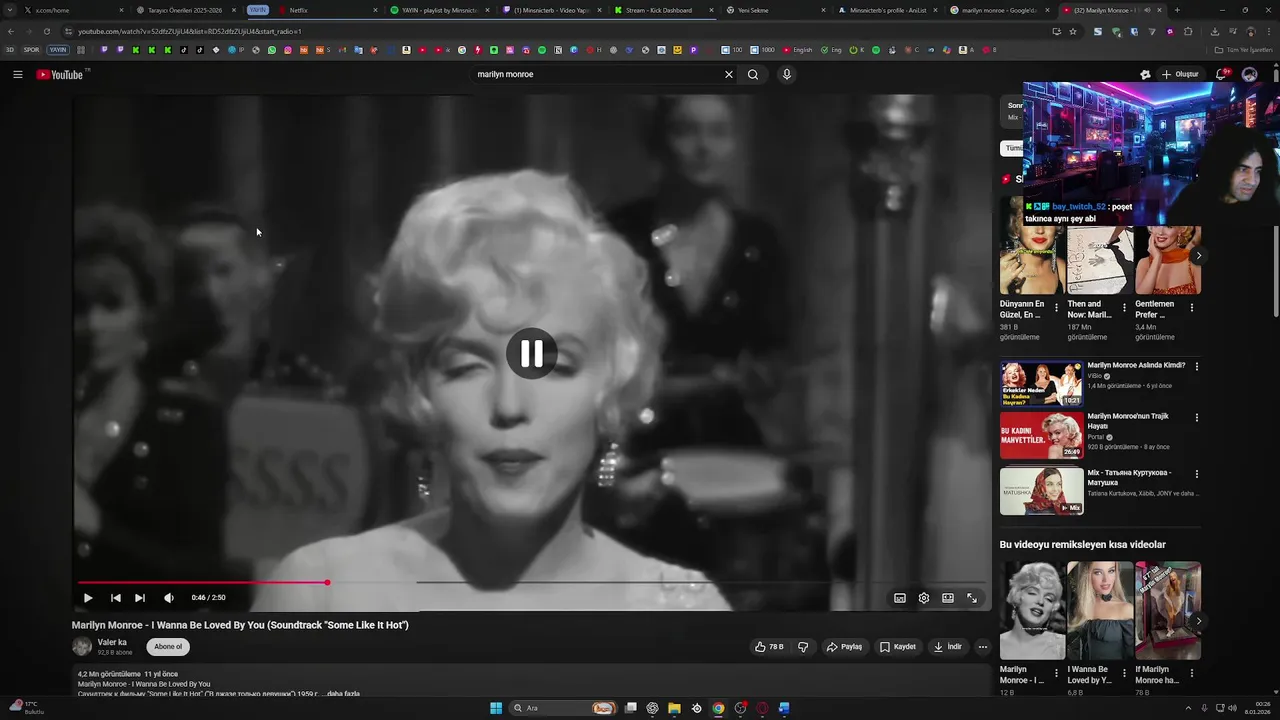Switch to Tarayıcı Önerileri 2025-2026 tab
This screenshot has height=720, width=1280.
coord(185,10)
